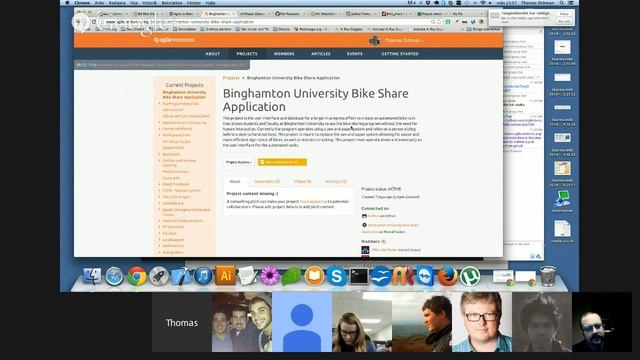This screenshot has width=640, height=360.
Task: Open Spotlight search magnifier in menu bar
Action: point(562,3)
